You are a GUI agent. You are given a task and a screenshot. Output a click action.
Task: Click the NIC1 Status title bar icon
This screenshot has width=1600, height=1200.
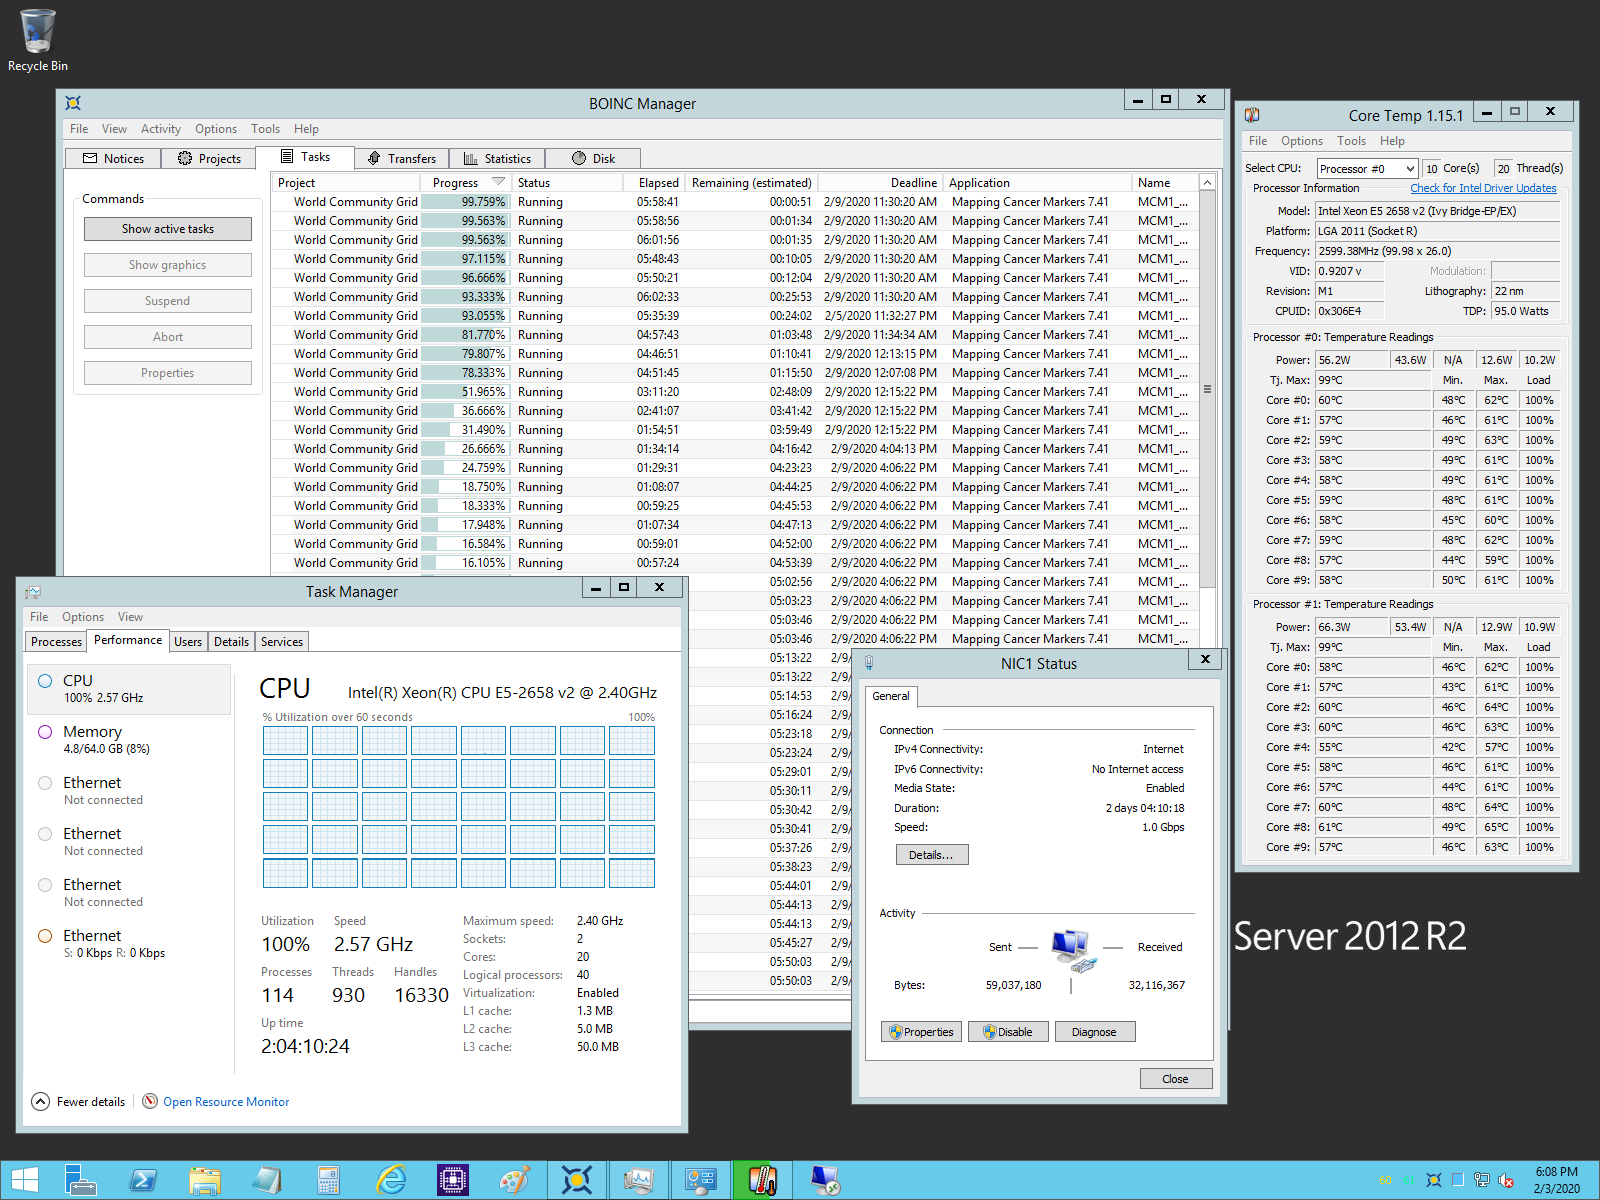tap(869, 663)
